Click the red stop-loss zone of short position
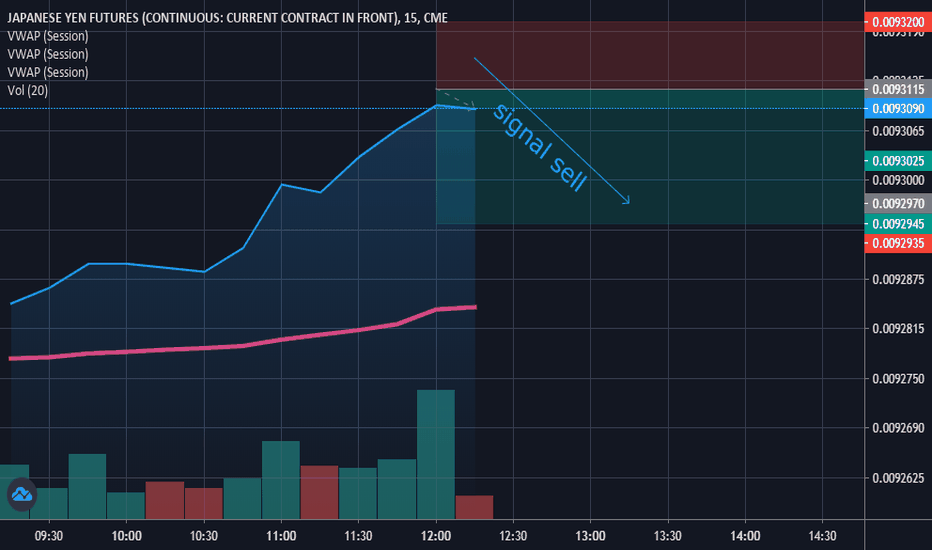The height and width of the screenshot is (550, 932). coord(650,55)
